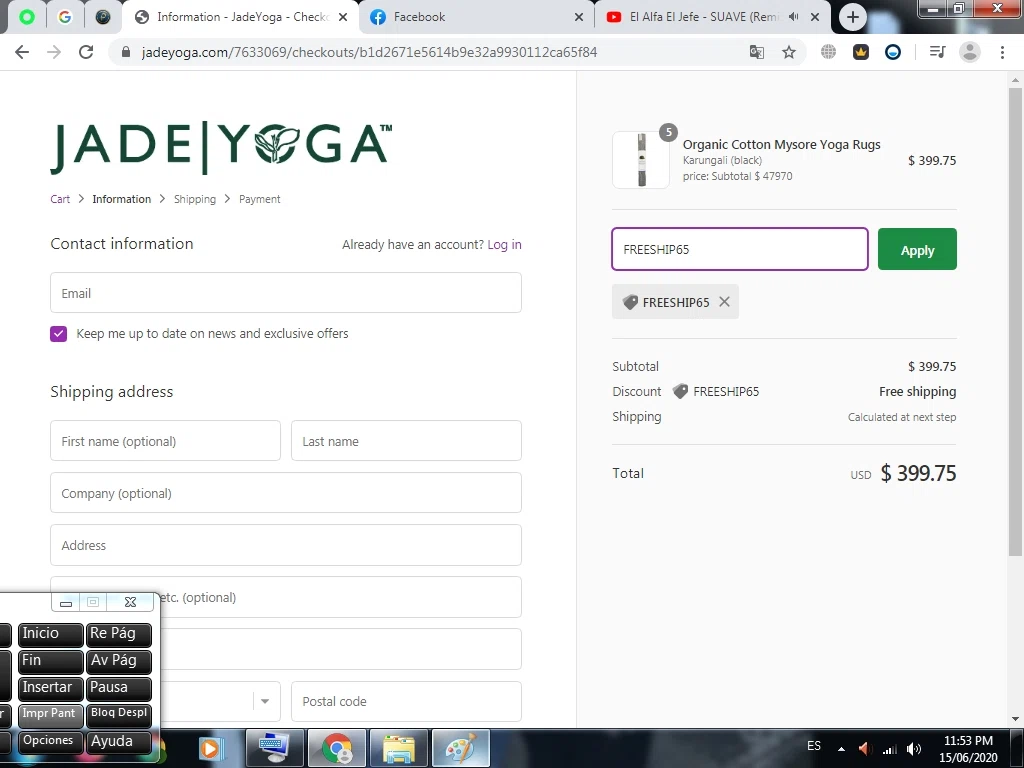Open the media player taskbar icon
This screenshot has height=768, width=1024.
211,748
